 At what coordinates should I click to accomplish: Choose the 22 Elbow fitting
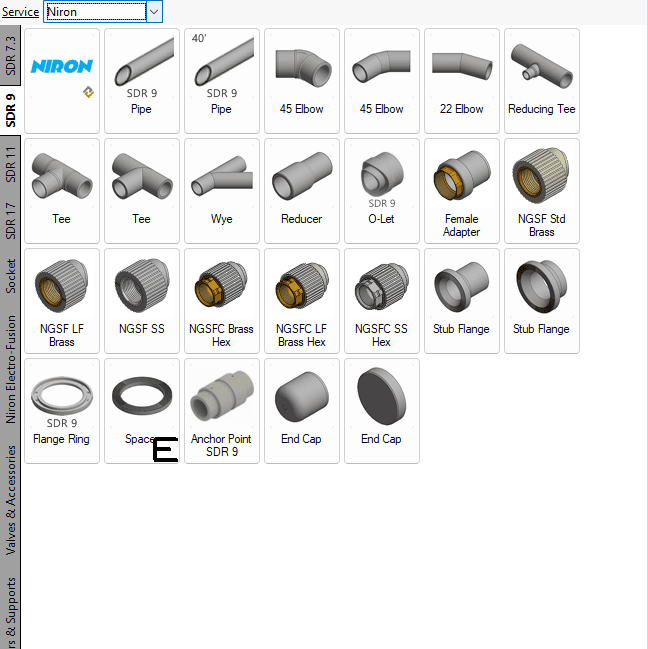coord(462,80)
